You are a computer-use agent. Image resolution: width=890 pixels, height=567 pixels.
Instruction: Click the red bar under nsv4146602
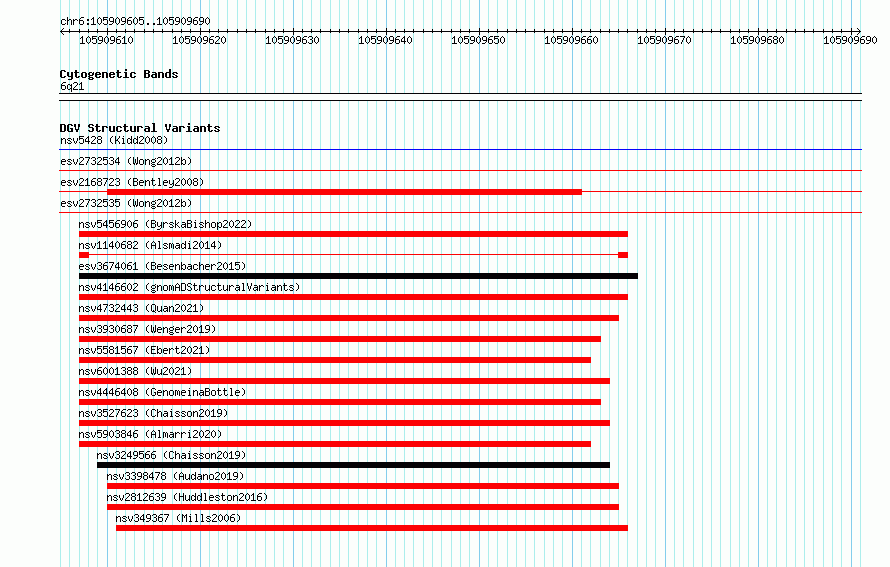tap(353, 297)
